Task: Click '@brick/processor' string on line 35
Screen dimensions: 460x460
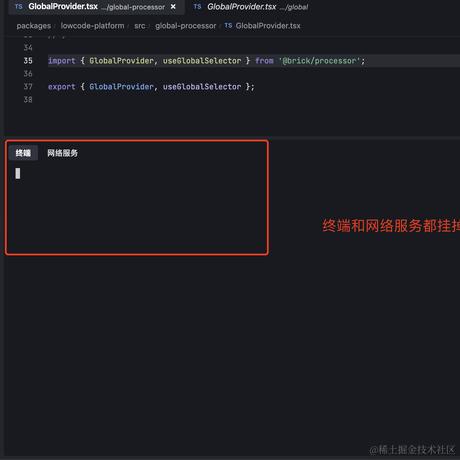Action: (x=320, y=61)
